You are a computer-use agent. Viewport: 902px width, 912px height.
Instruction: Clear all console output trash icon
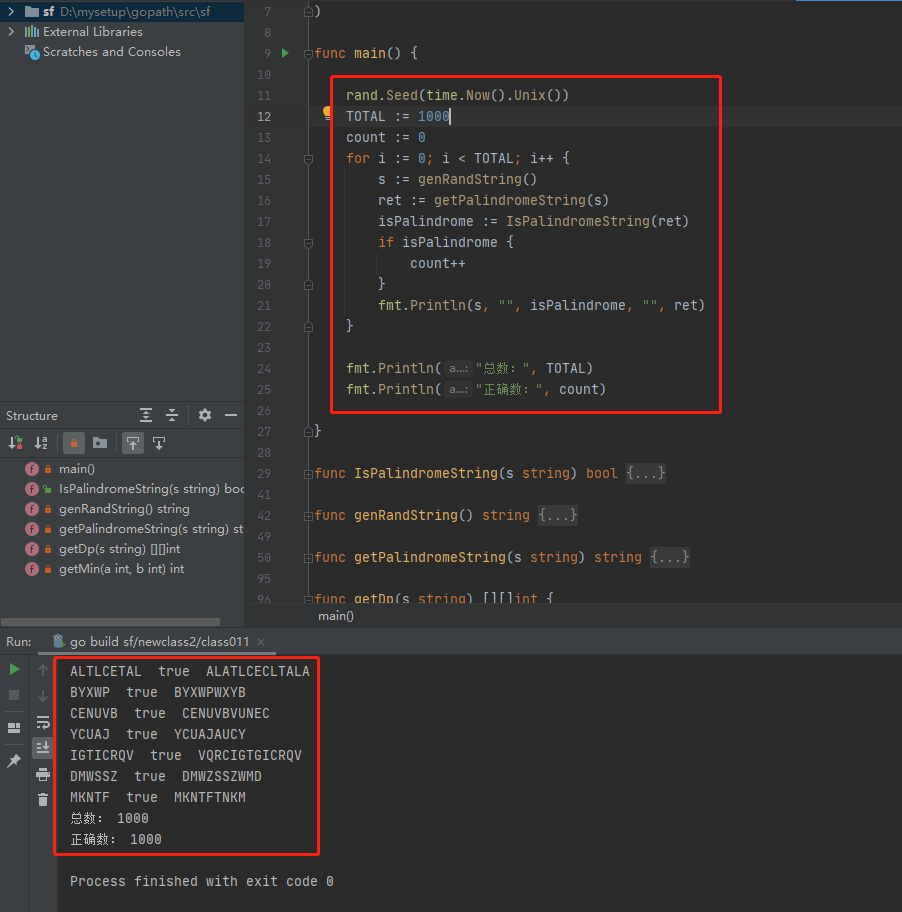(43, 800)
